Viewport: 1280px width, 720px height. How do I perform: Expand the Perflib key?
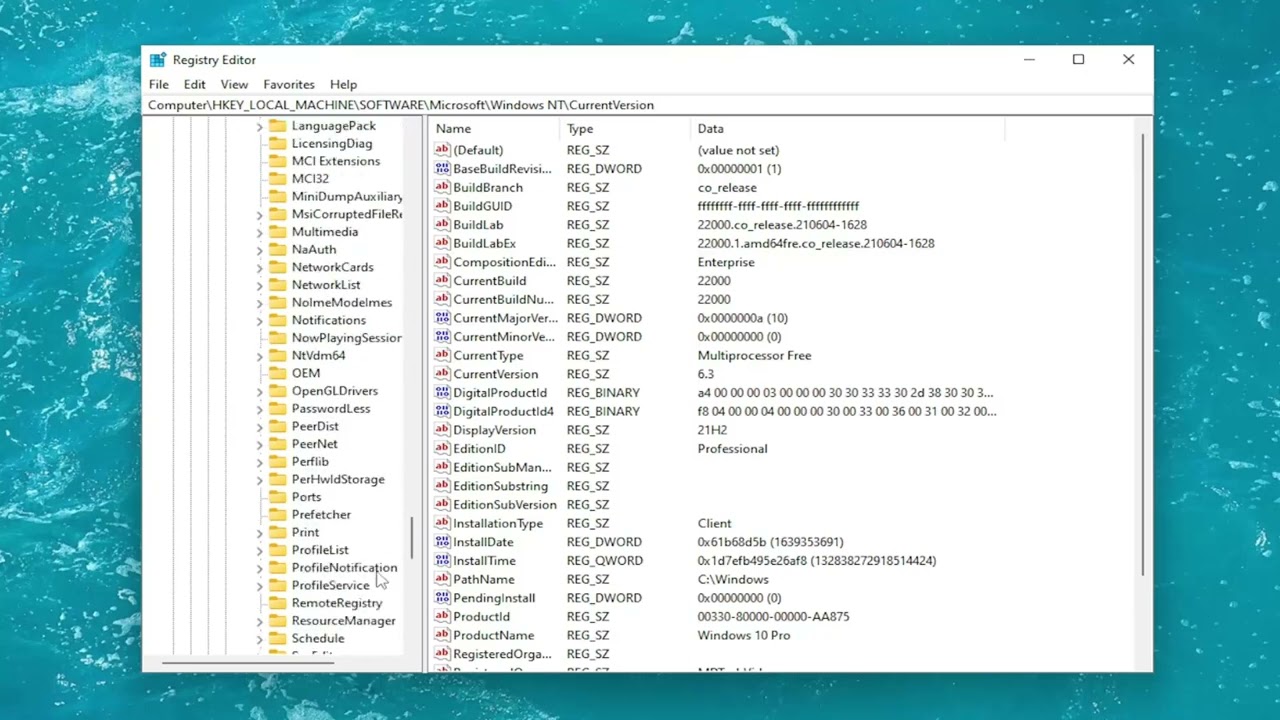coord(259,462)
